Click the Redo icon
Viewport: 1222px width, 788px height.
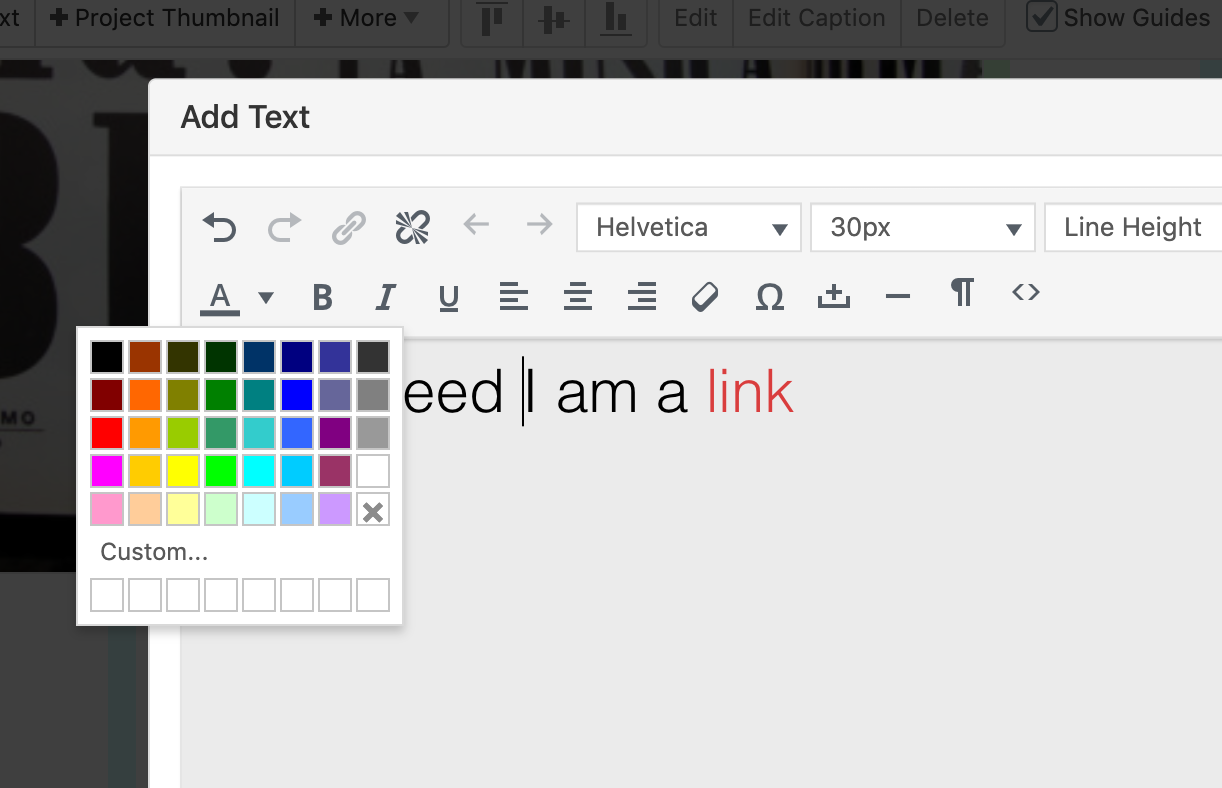pyautogui.click(x=283, y=227)
